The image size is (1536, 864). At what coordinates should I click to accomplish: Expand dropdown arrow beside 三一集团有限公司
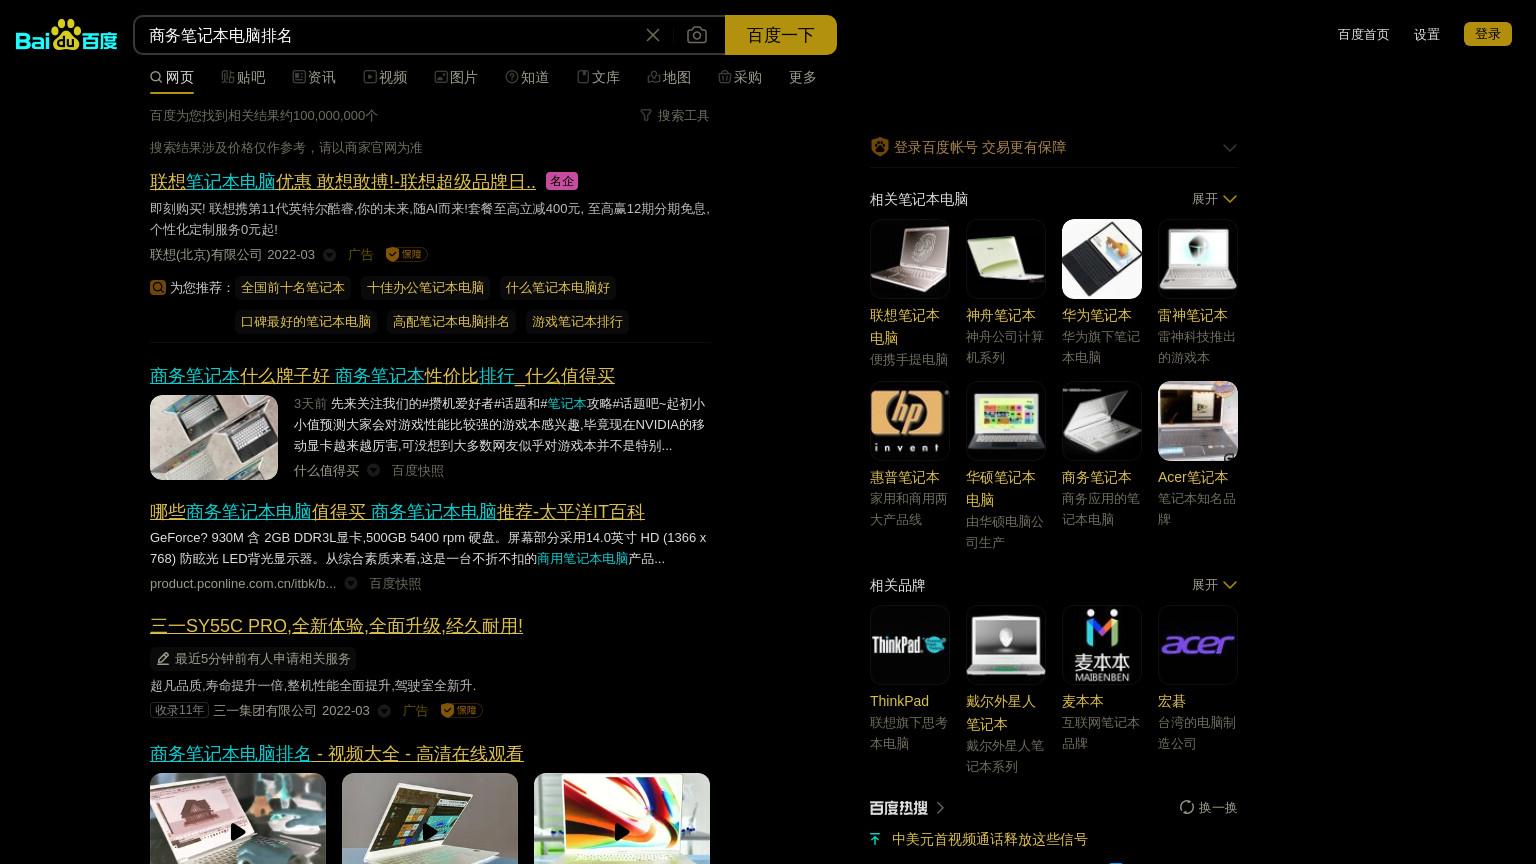tap(384, 711)
